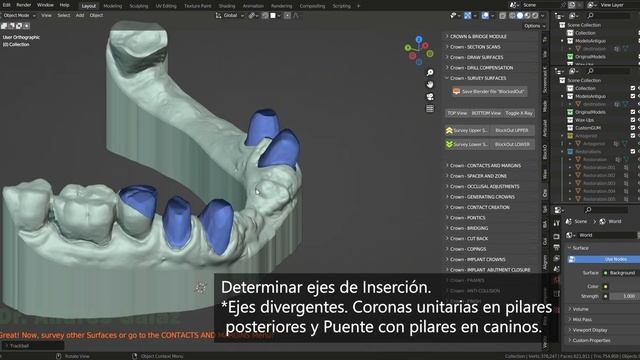
Task: Open the Render menu
Action: (x=24, y=5)
